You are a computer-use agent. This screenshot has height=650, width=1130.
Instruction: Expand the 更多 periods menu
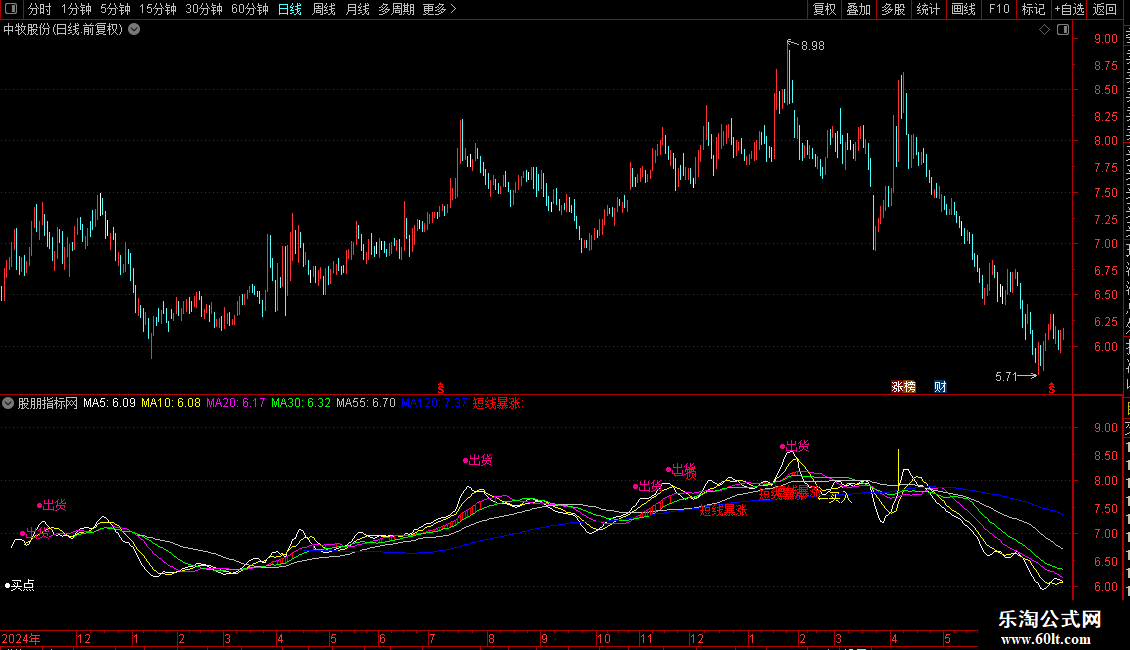(x=440, y=9)
